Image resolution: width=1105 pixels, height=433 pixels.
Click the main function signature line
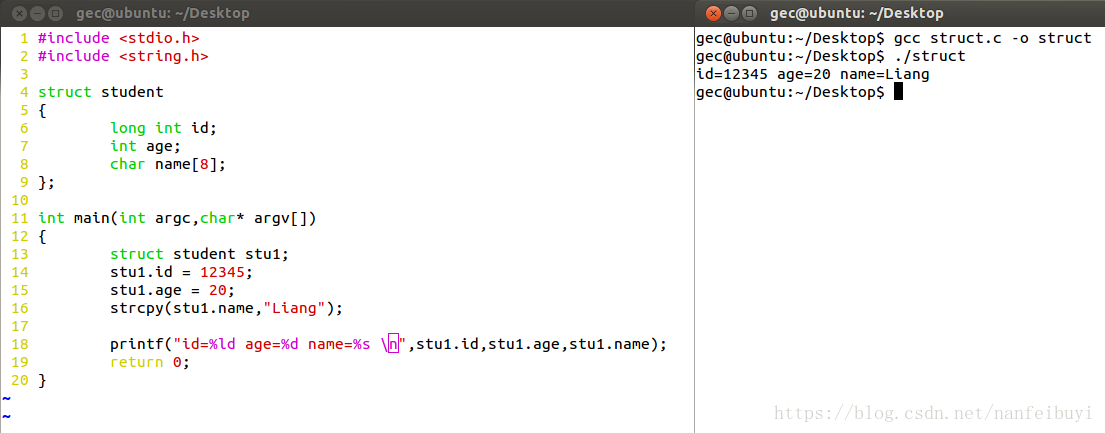click(x=178, y=218)
